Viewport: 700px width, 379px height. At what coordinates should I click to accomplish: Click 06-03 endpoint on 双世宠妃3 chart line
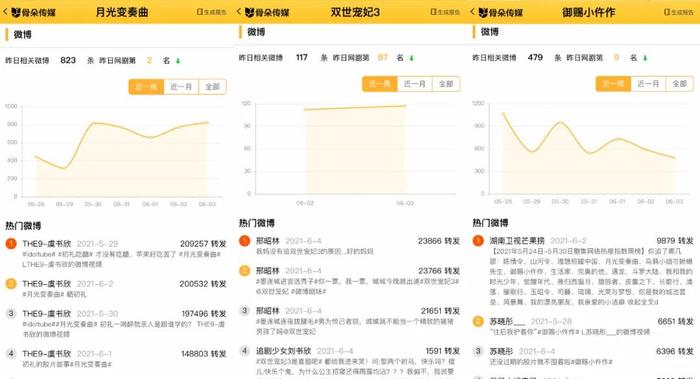pos(405,106)
